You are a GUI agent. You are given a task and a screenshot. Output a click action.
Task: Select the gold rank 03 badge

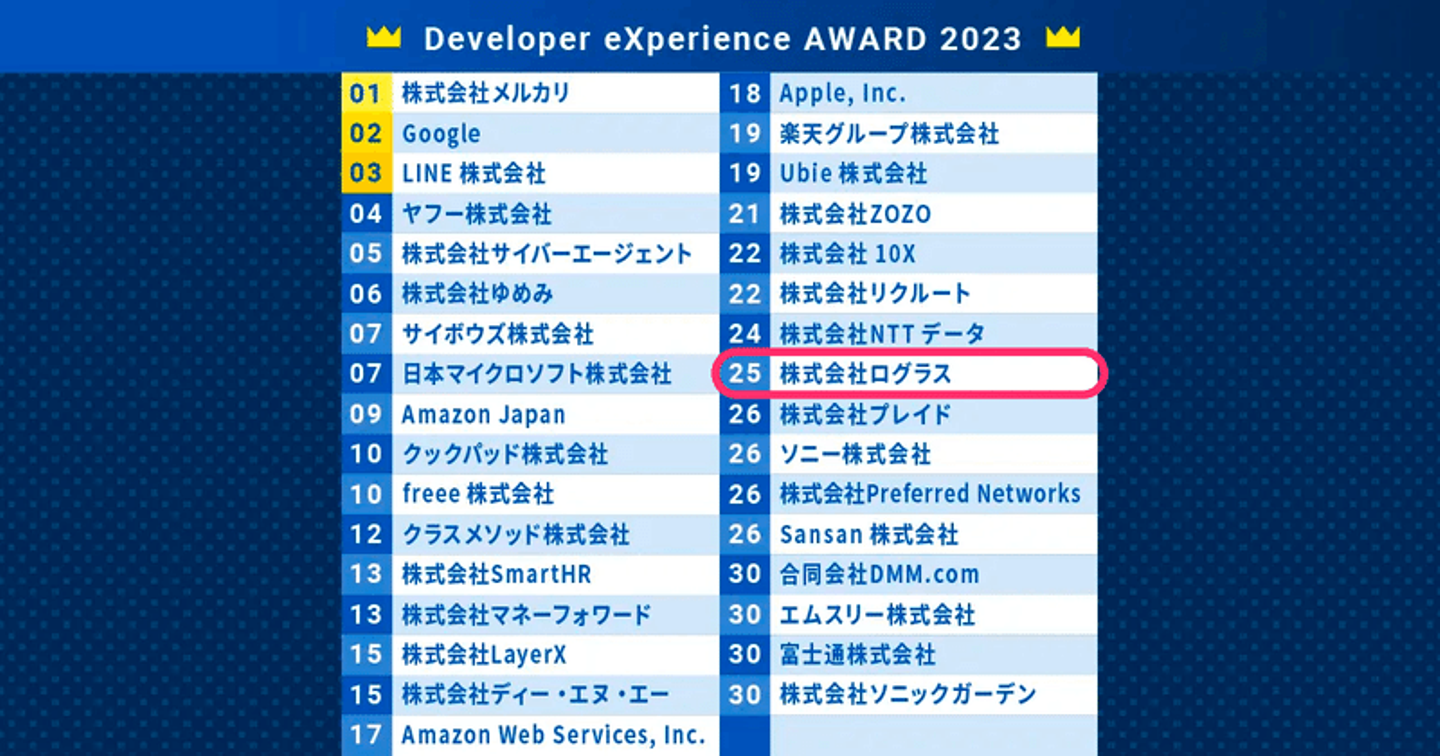367,173
